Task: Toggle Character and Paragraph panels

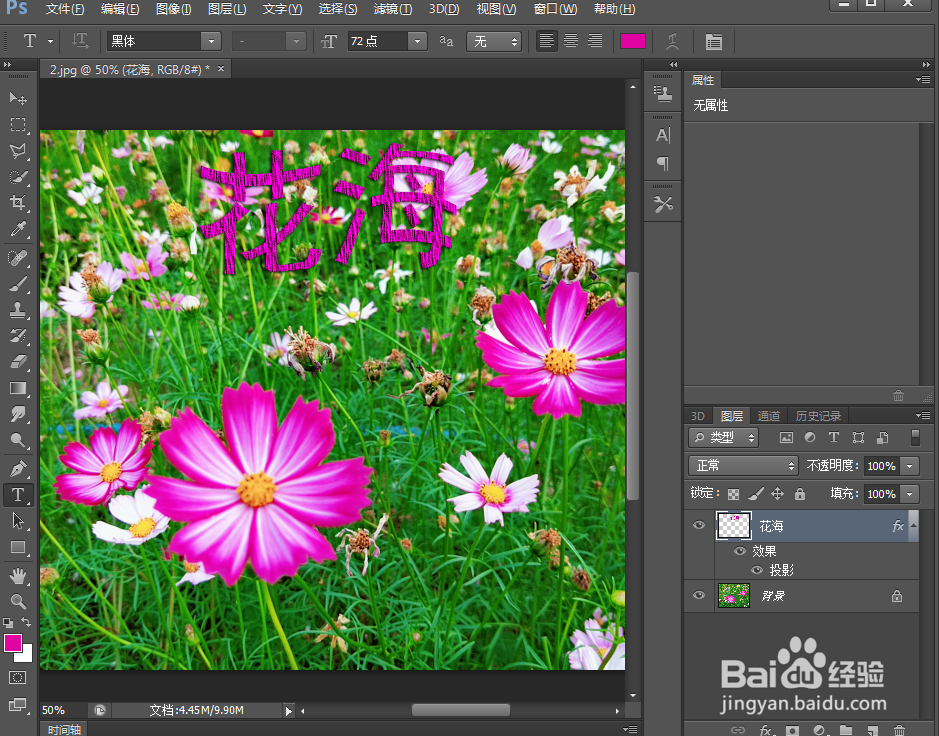Action: point(713,41)
